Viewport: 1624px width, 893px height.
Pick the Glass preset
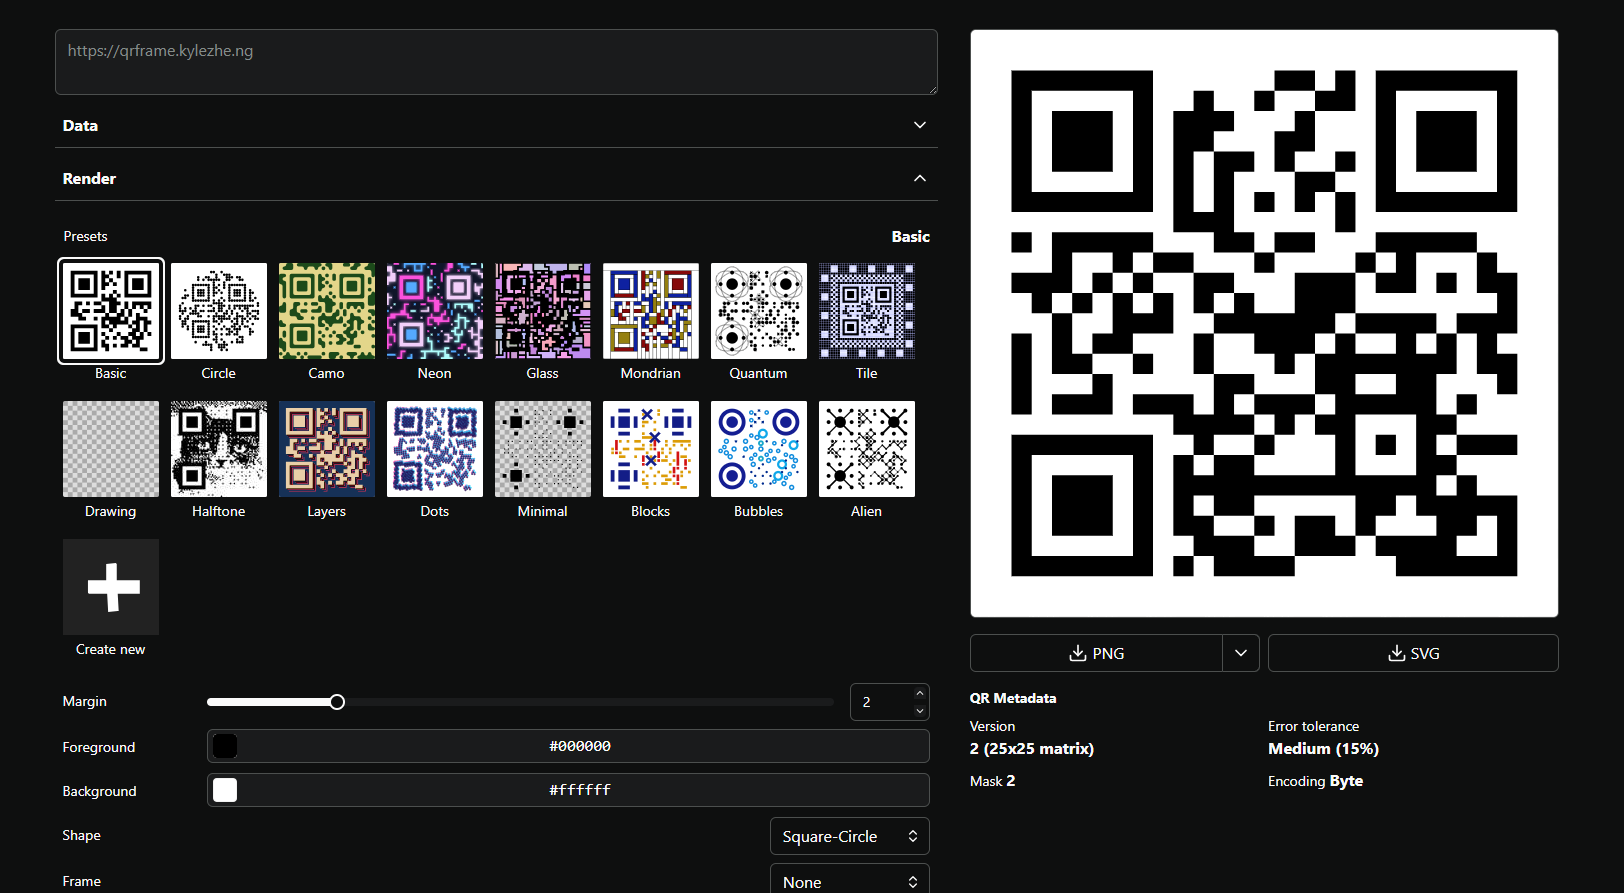click(543, 311)
